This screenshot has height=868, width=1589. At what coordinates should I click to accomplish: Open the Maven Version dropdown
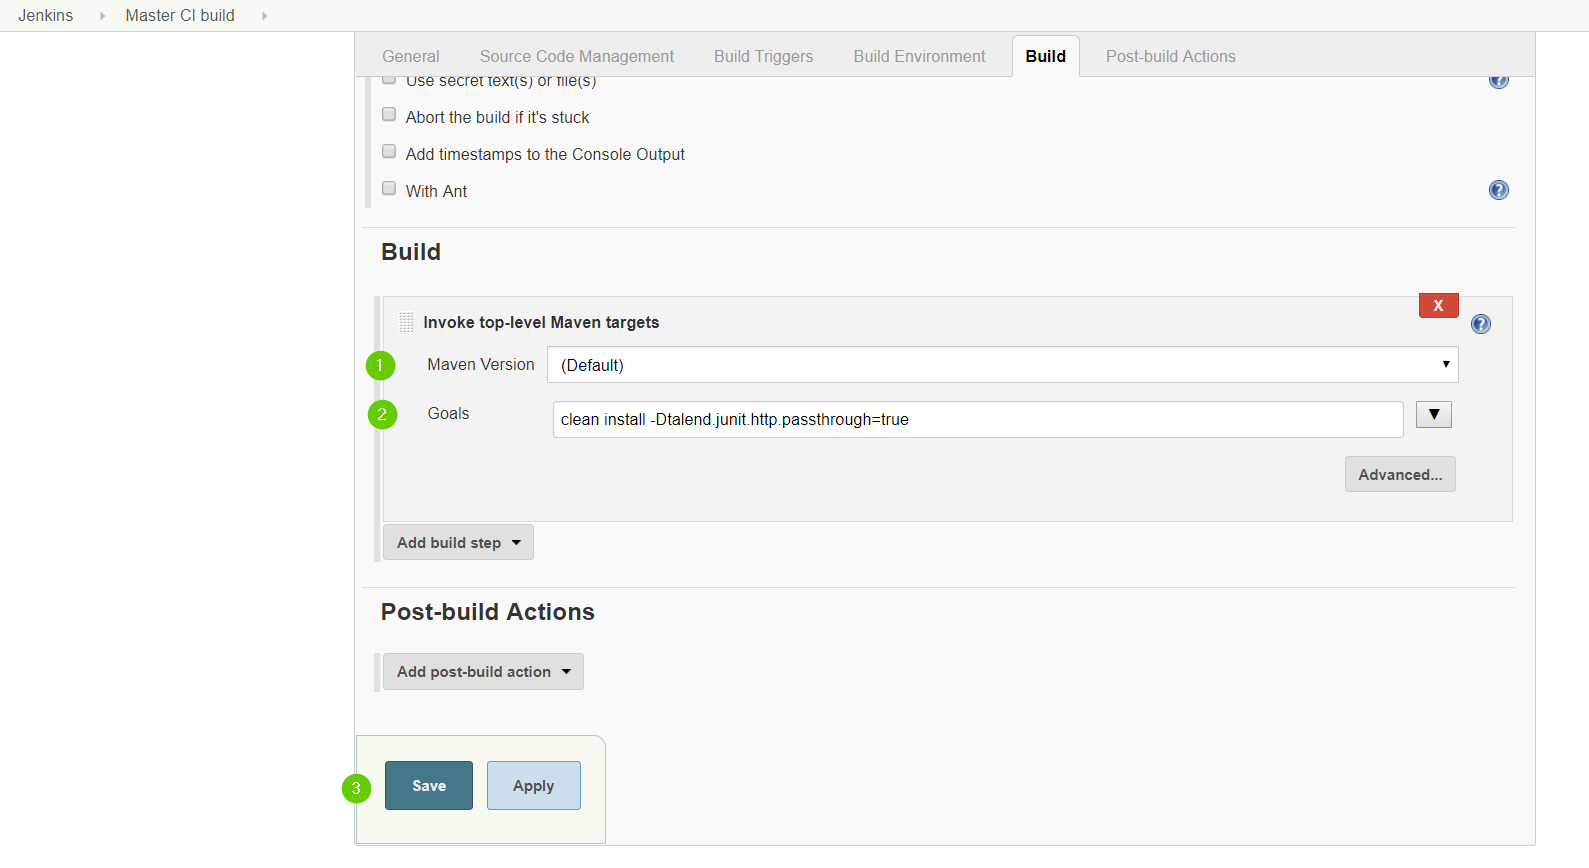tap(1002, 365)
